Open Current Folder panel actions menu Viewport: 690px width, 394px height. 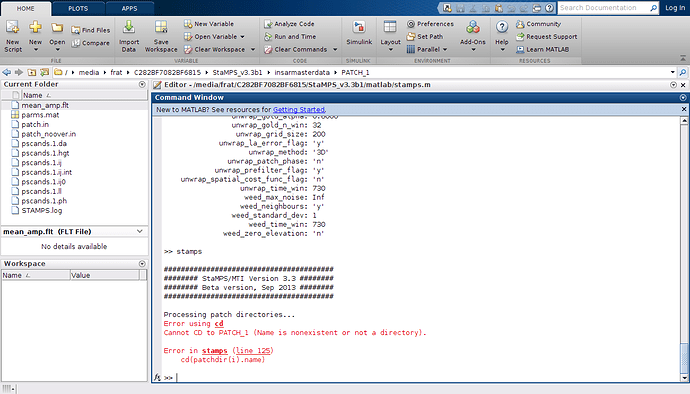click(x=142, y=84)
